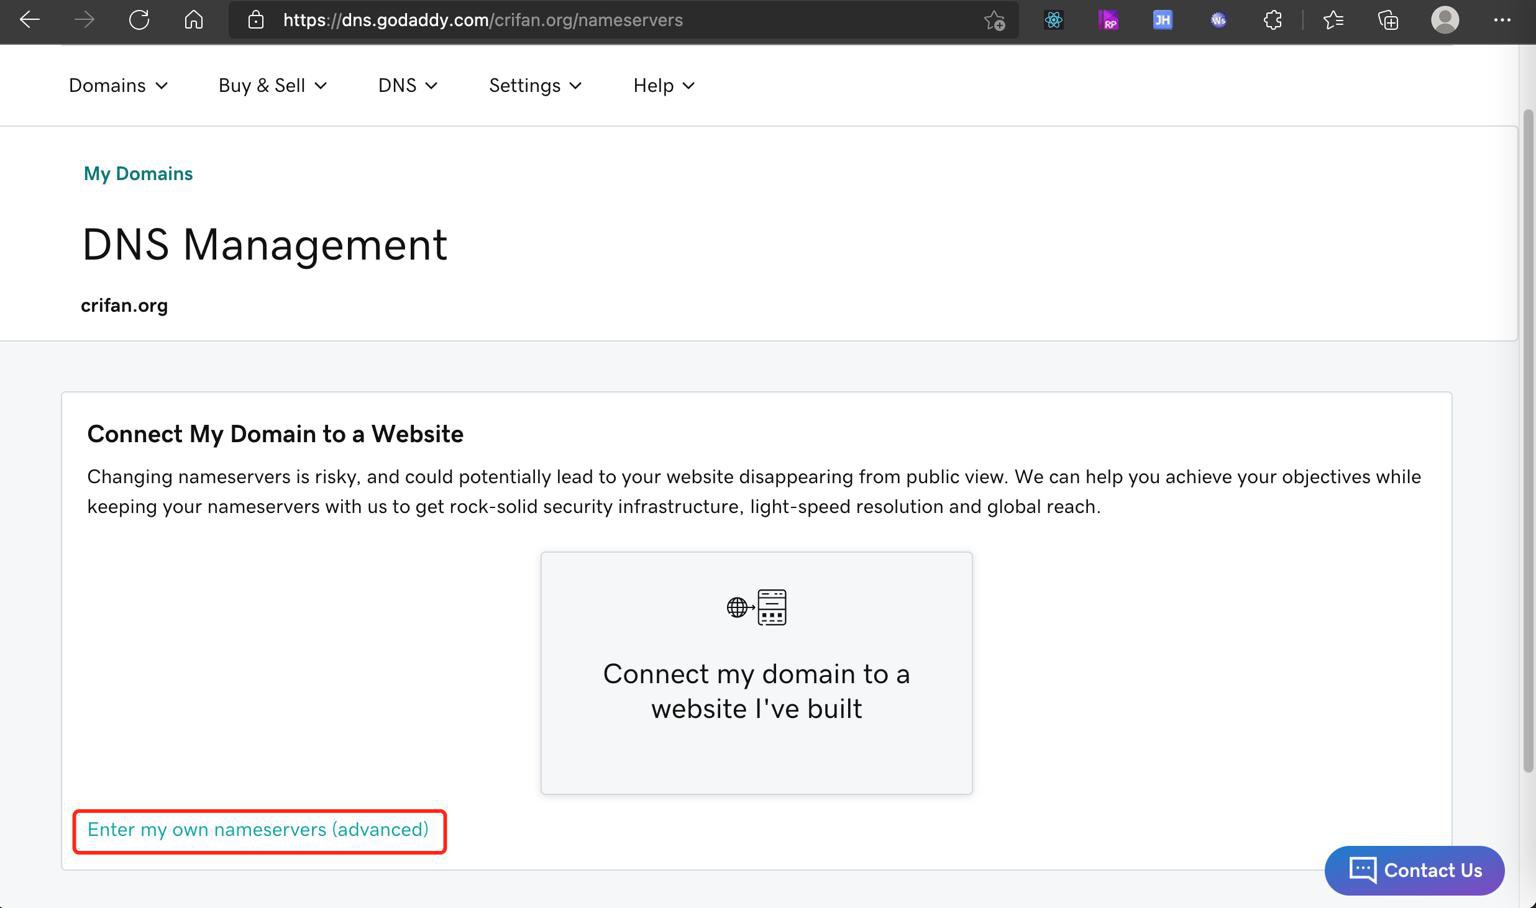Open React Developer Tools extension icon

tap(1053, 19)
